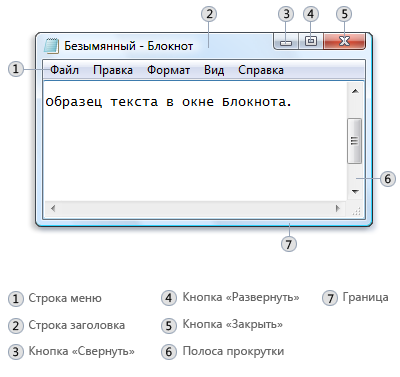Viewport: 400px width, 377px height.
Task: Click the legend text 'Кнопка «Свернуть»'
Action: 82,351
